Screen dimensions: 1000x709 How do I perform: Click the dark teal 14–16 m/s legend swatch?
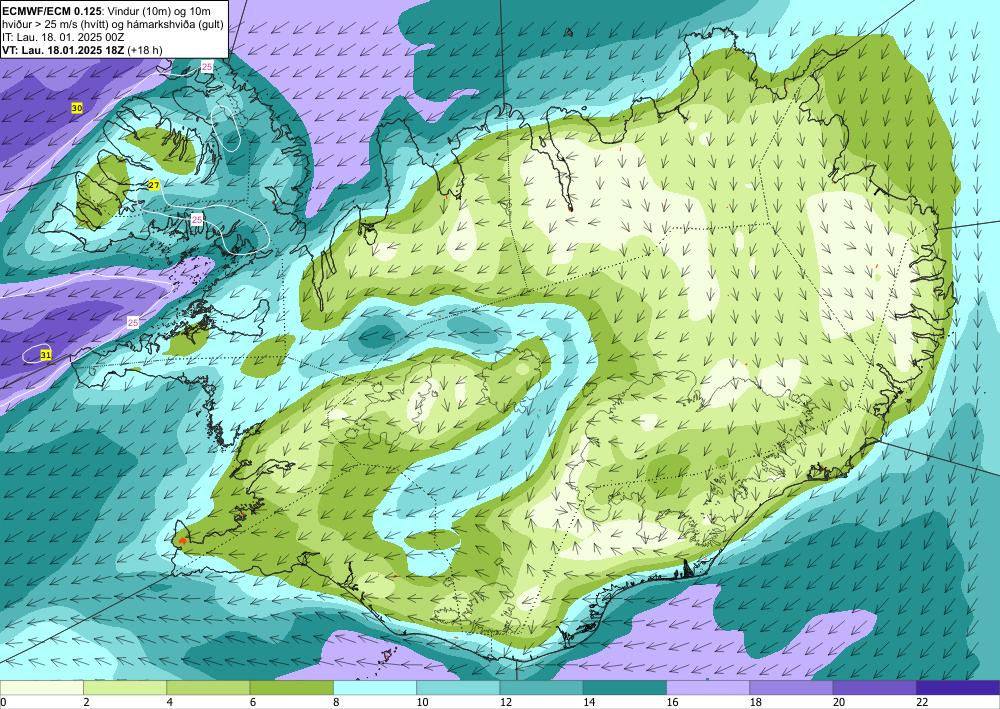tap(625, 688)
